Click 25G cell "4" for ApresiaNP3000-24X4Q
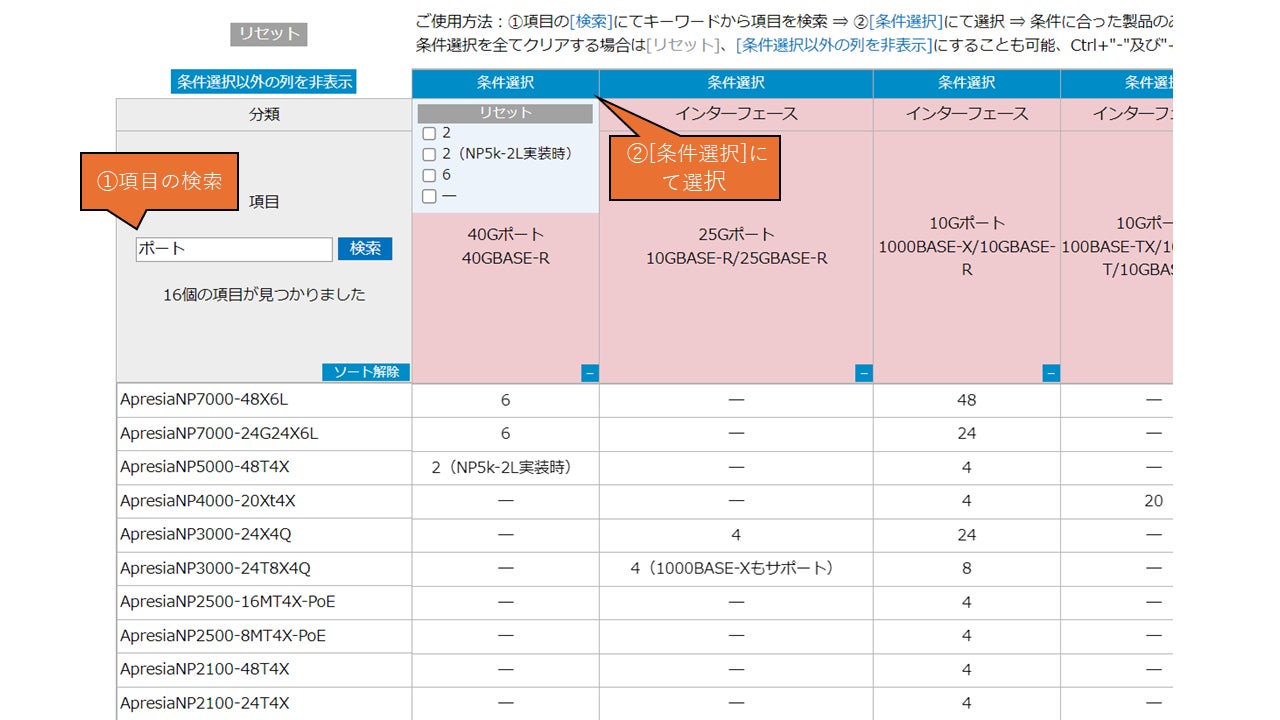This screenshot has height=720, width=1280. coord(736,535)
